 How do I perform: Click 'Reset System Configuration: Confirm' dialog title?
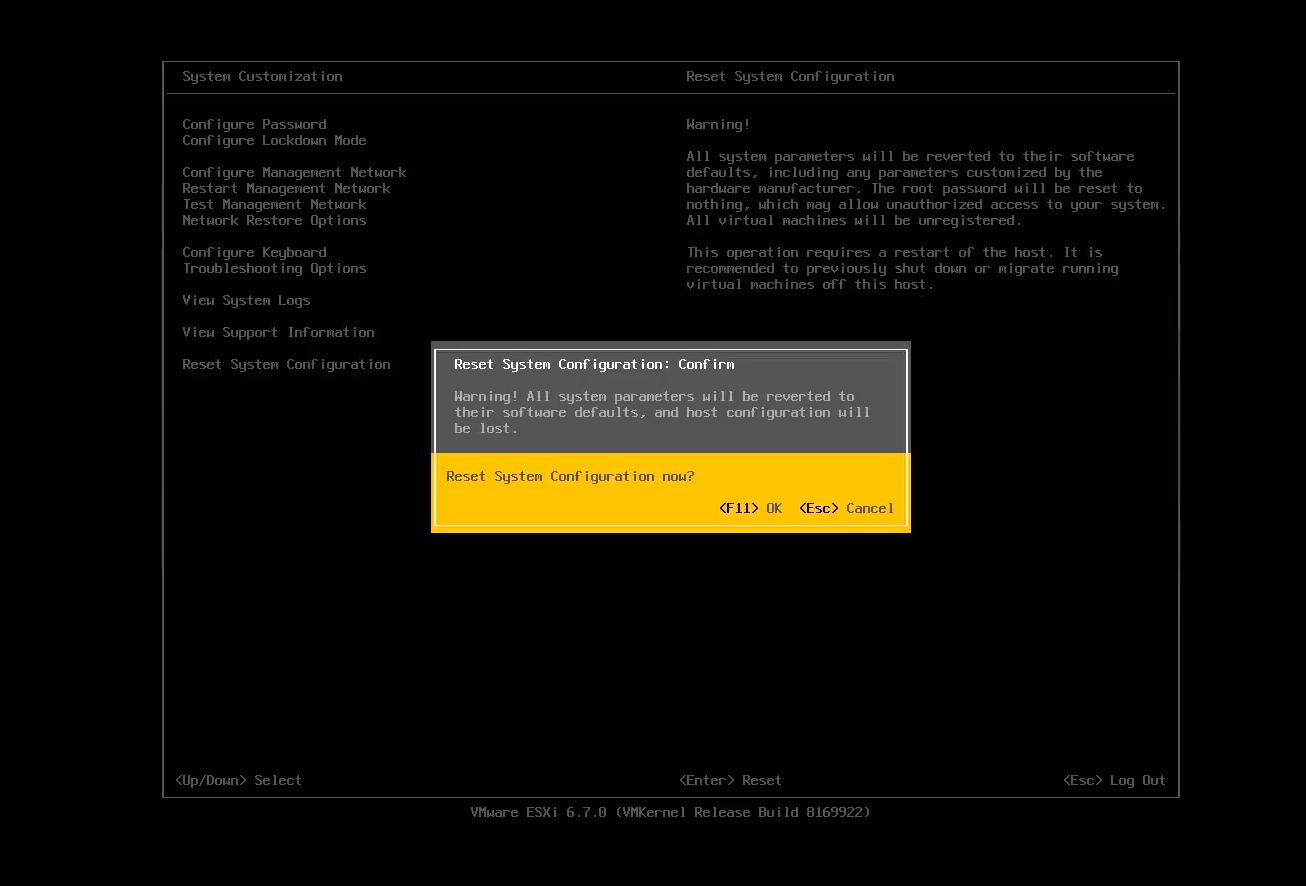[x=594, y=364]
